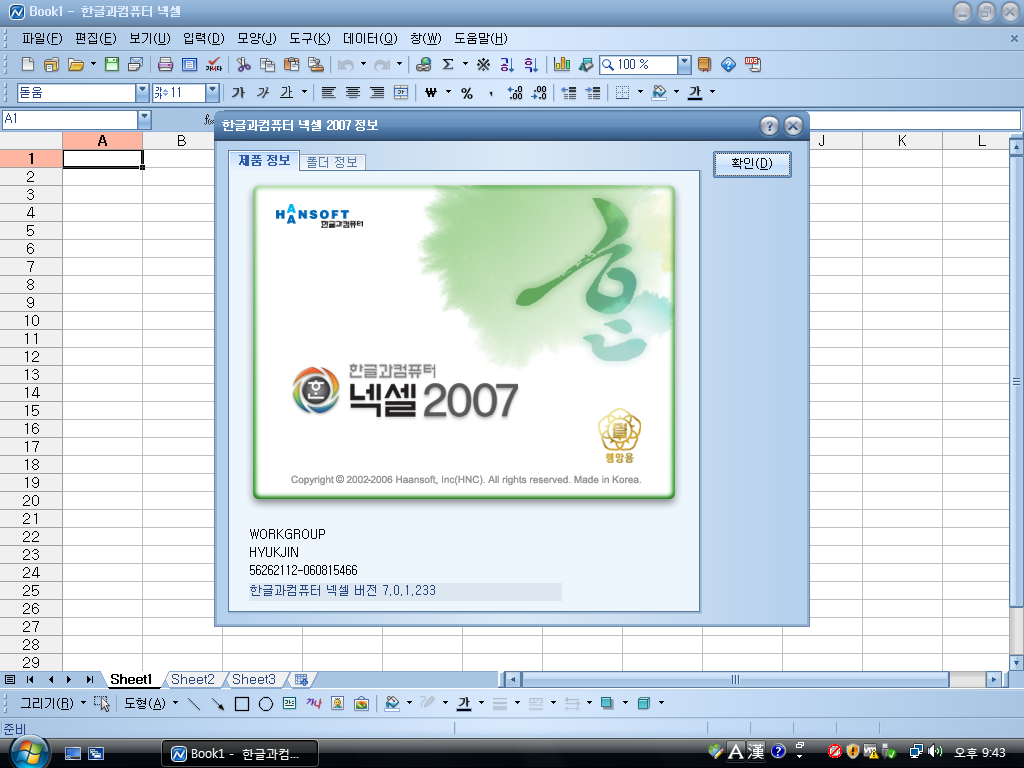Merge and center cells icon
The width and height of the screenshot is (1024, 768).
pos(401,92)
